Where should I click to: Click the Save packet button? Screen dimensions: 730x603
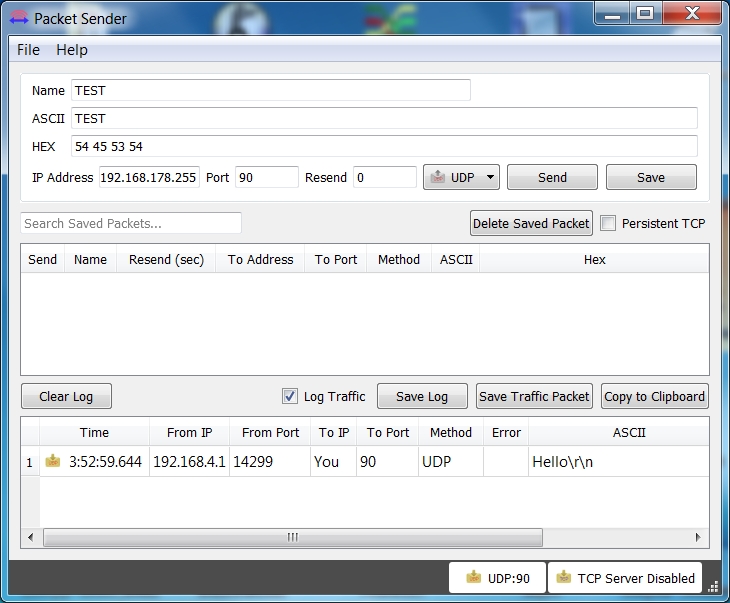click(x=651, y=177)
